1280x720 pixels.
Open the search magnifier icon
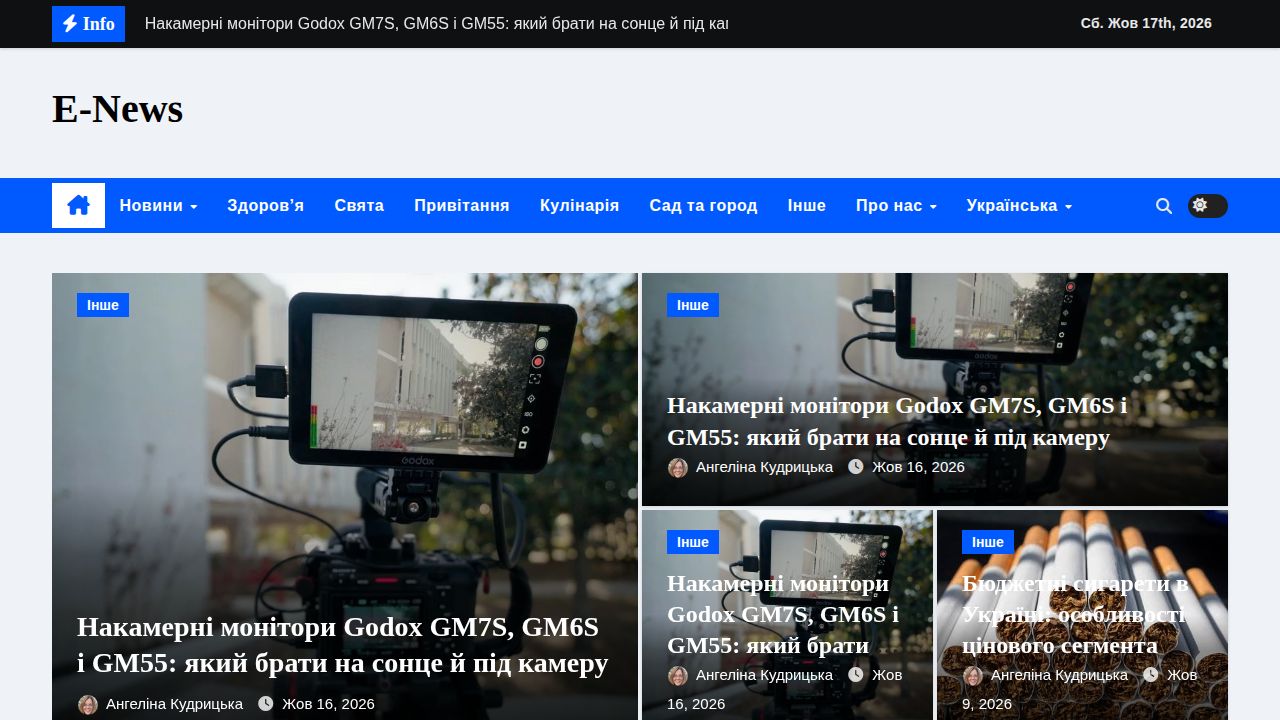(1164, 206)
